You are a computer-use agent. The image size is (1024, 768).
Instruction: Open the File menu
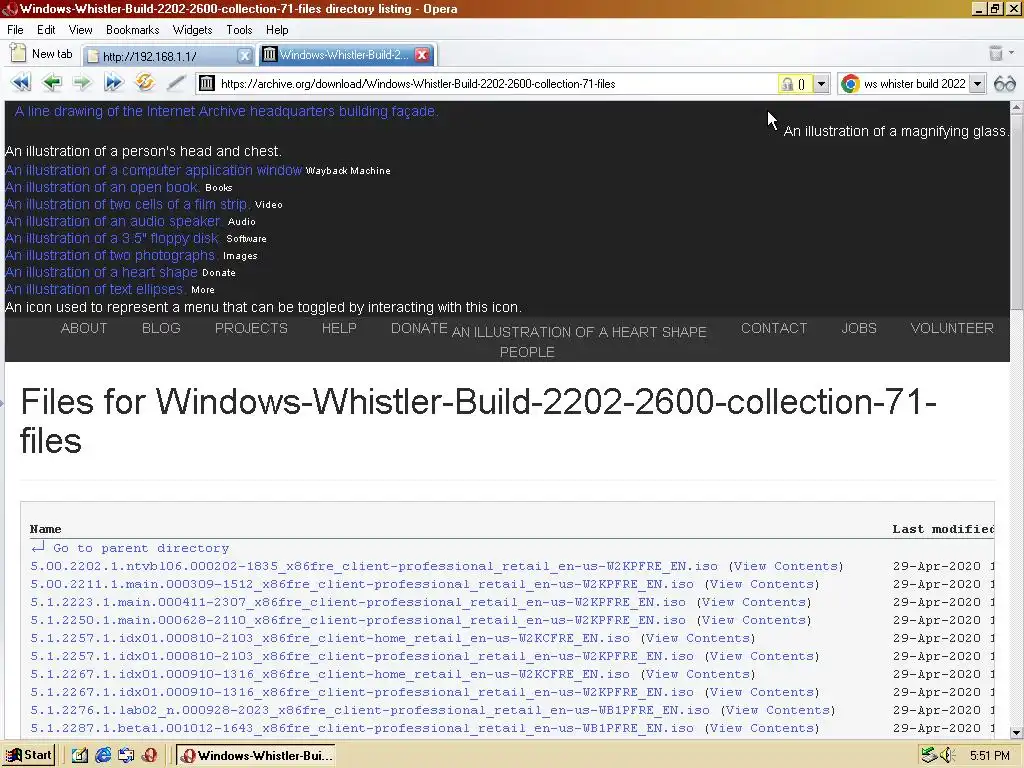coord(15,30)
